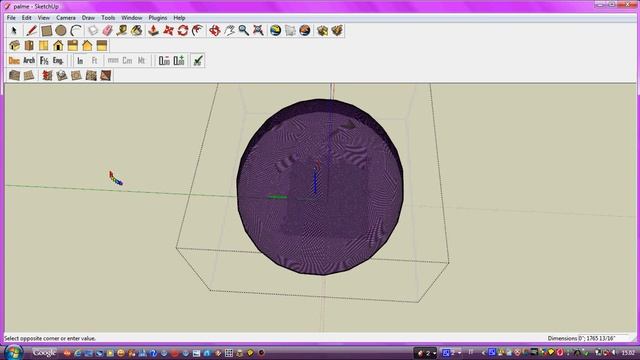The height and width of the screenshot is (360, 640).
Task: Select the Zoom magnifier tool
Action: [244, 31]
